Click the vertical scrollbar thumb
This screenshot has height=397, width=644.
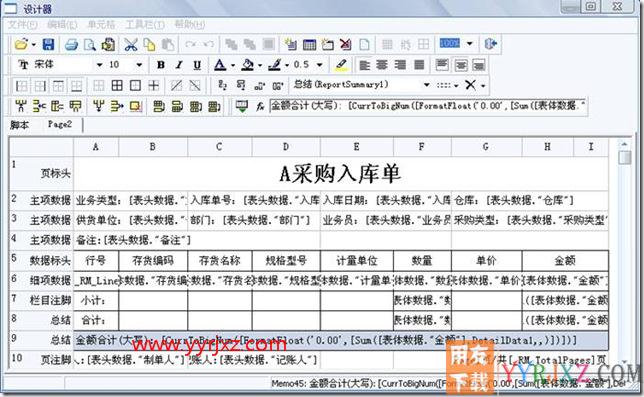tap(625, 158)
